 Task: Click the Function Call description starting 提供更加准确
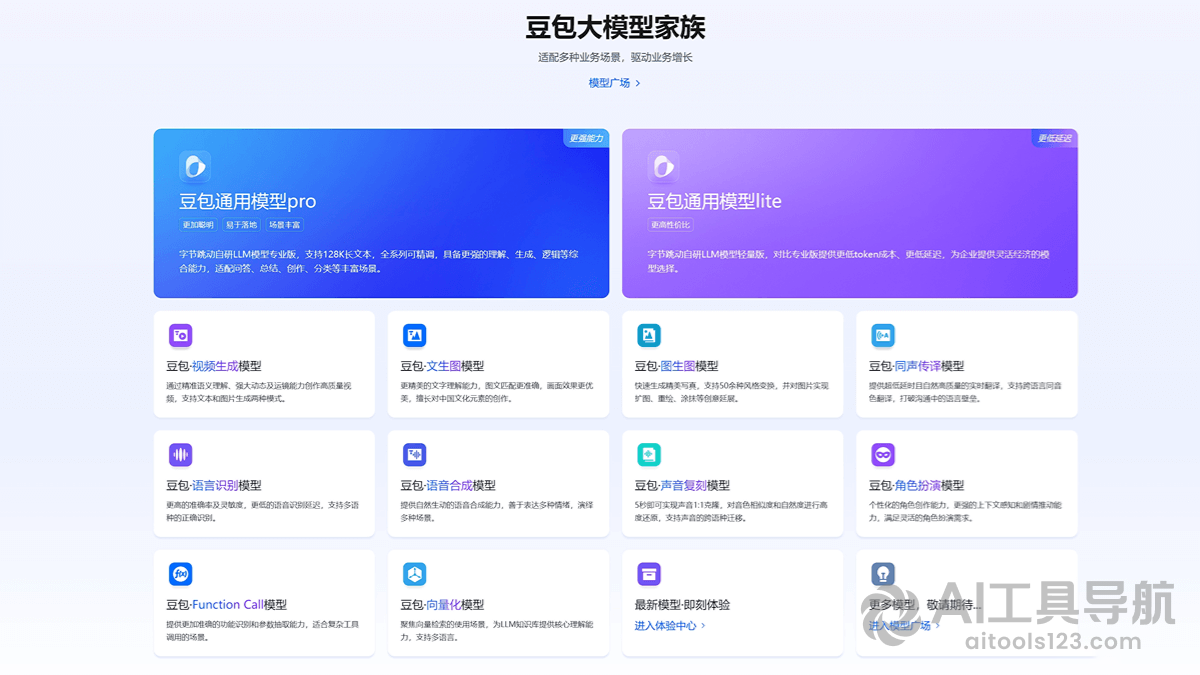coord(262,630)
